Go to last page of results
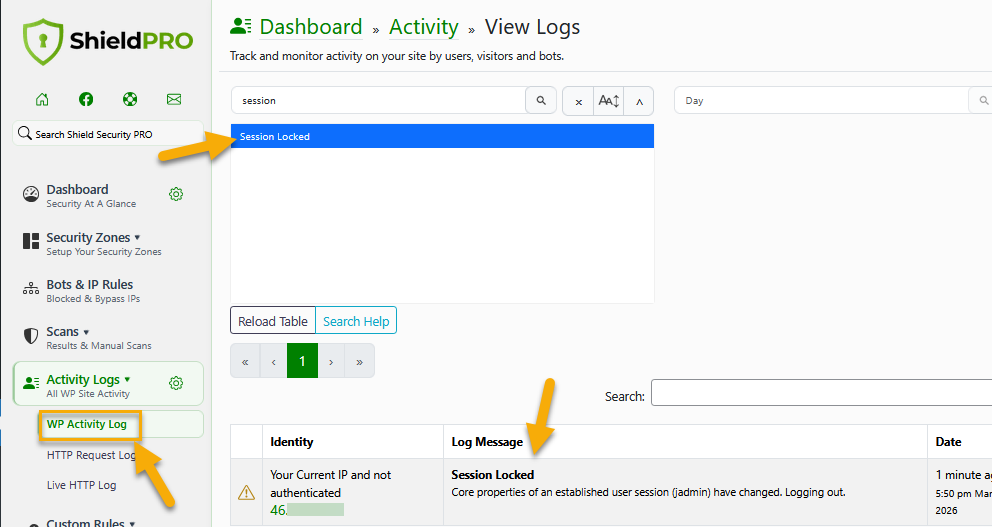 [359, 361]
